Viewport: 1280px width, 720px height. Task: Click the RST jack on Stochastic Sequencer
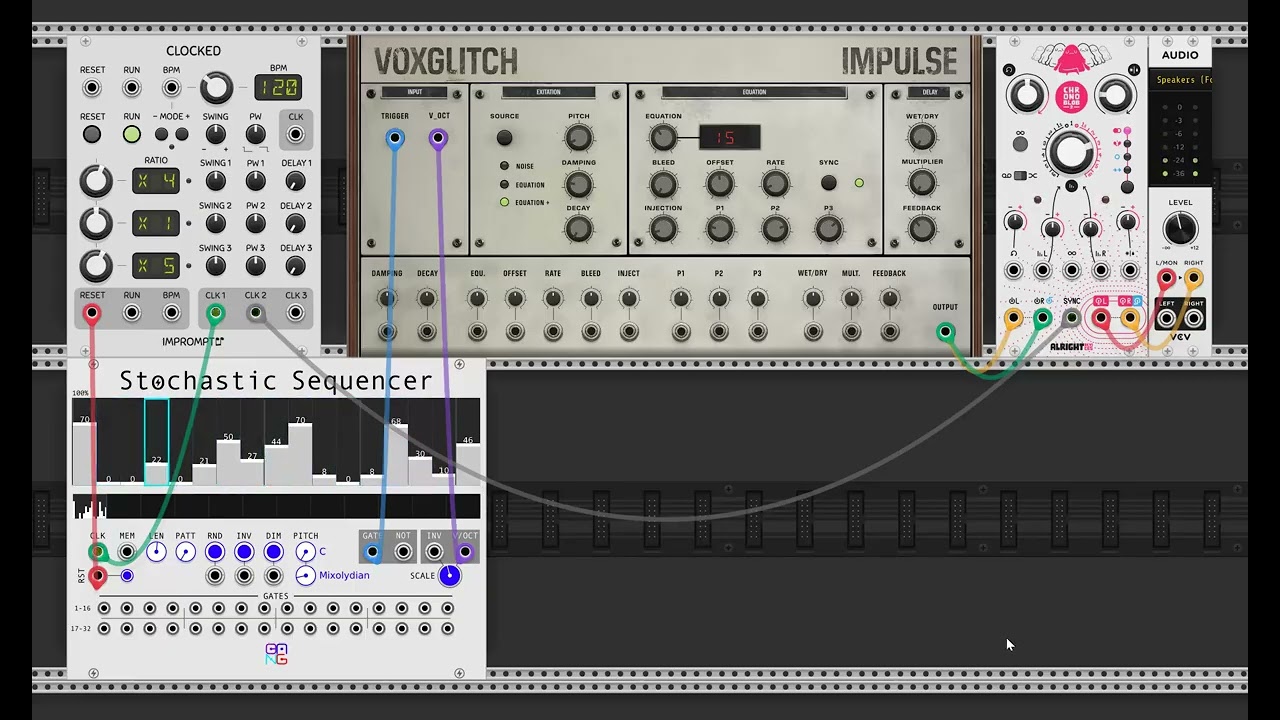97,576
